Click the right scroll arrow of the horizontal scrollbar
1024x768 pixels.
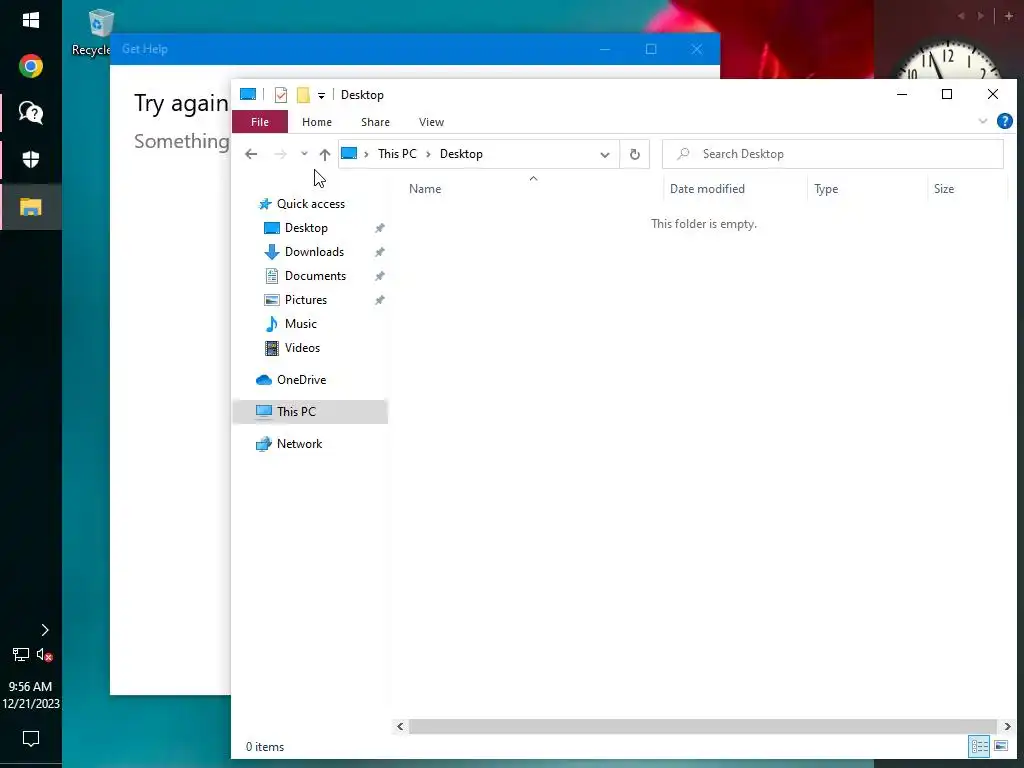[x=1006, y=726]
